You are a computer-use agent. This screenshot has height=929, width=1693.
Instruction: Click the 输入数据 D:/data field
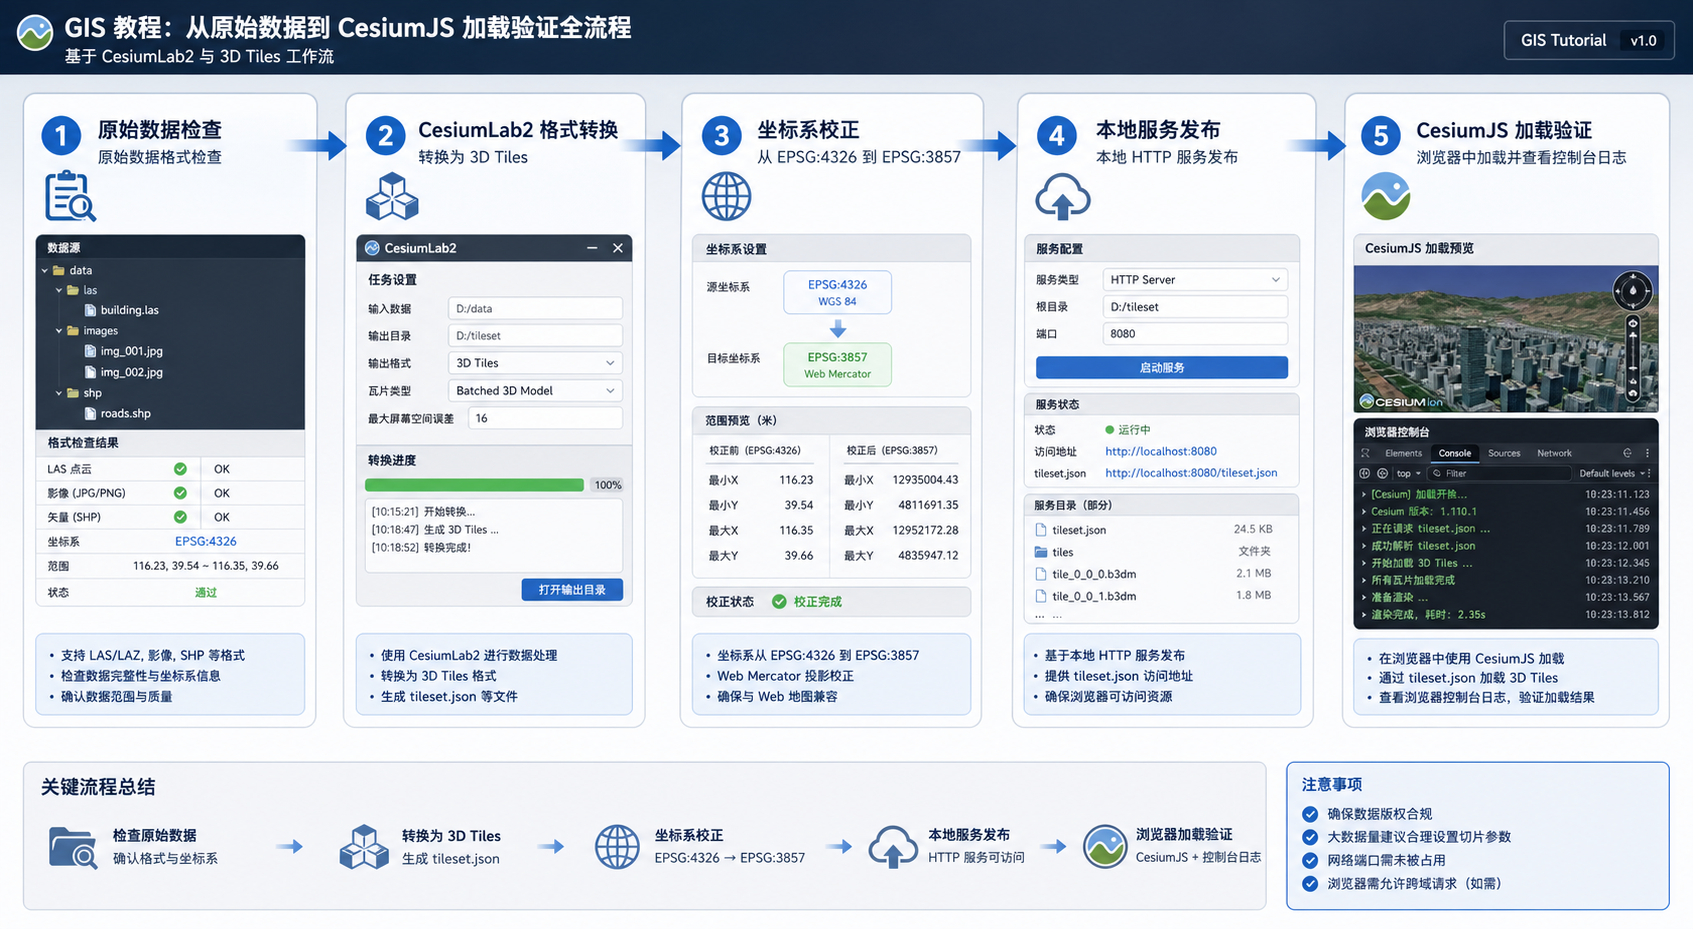coord(535,309)
